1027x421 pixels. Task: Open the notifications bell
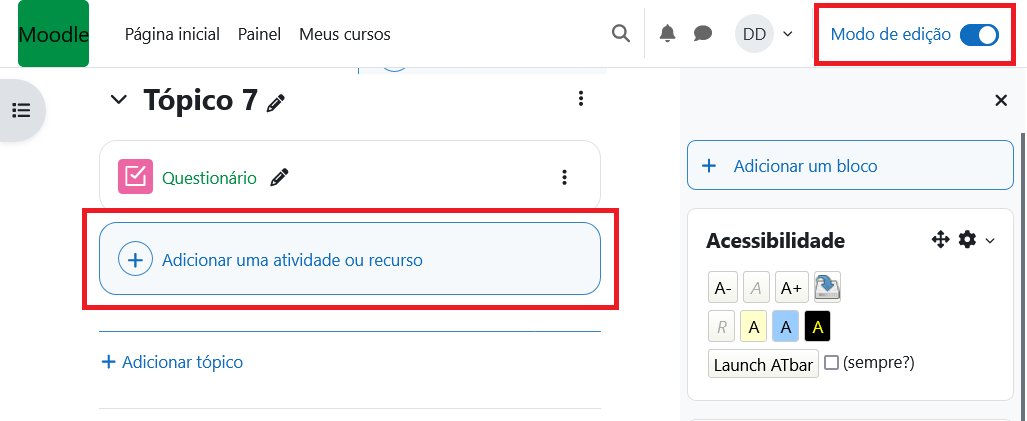pyautogui.click(x=668, y=34)
